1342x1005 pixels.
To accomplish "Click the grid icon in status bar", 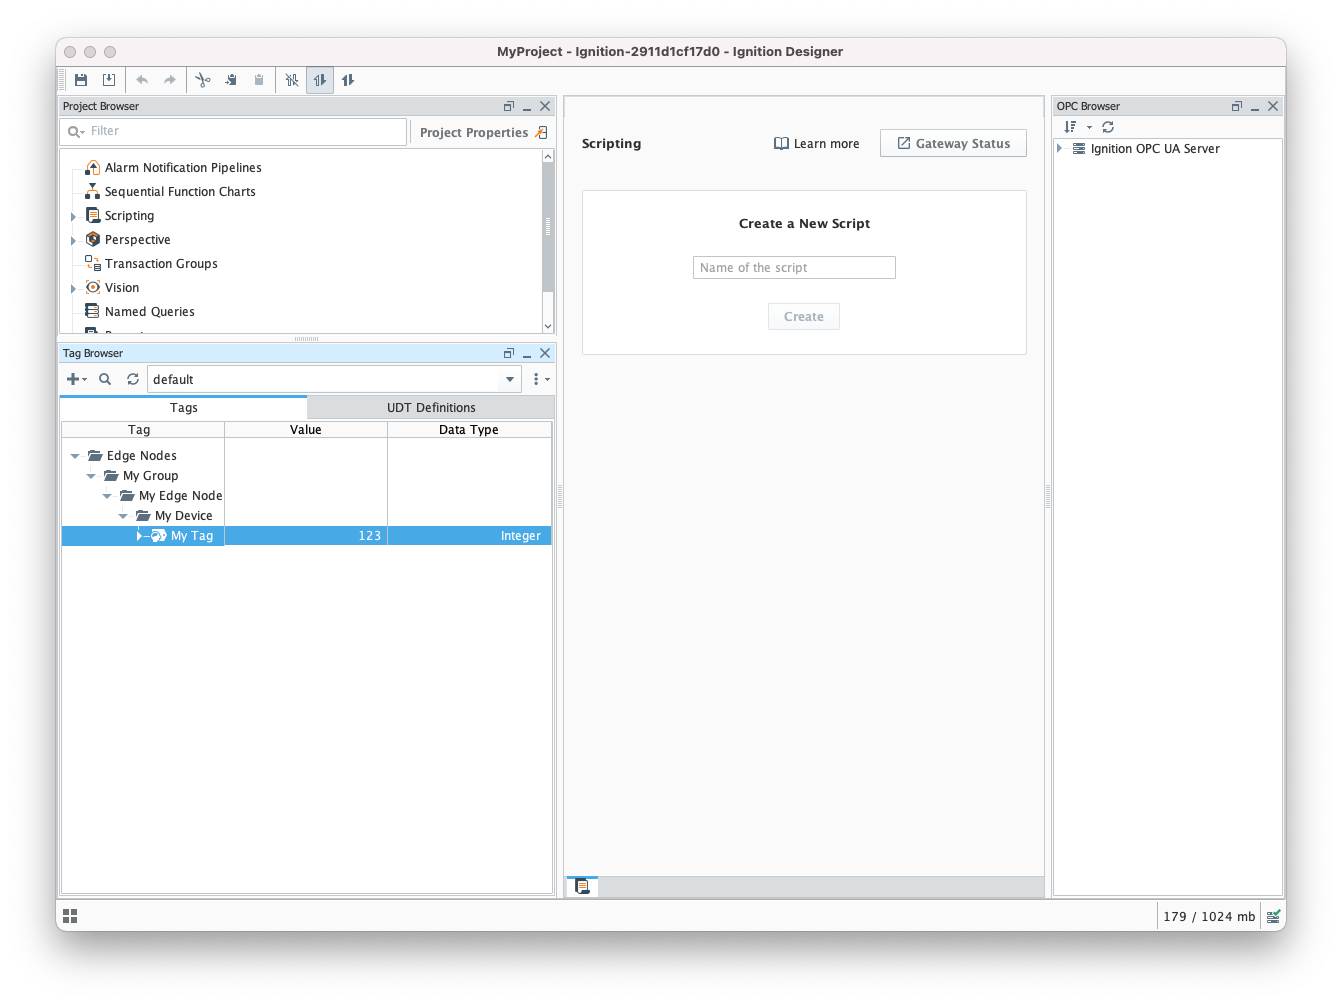I will (x=70, y=916).
